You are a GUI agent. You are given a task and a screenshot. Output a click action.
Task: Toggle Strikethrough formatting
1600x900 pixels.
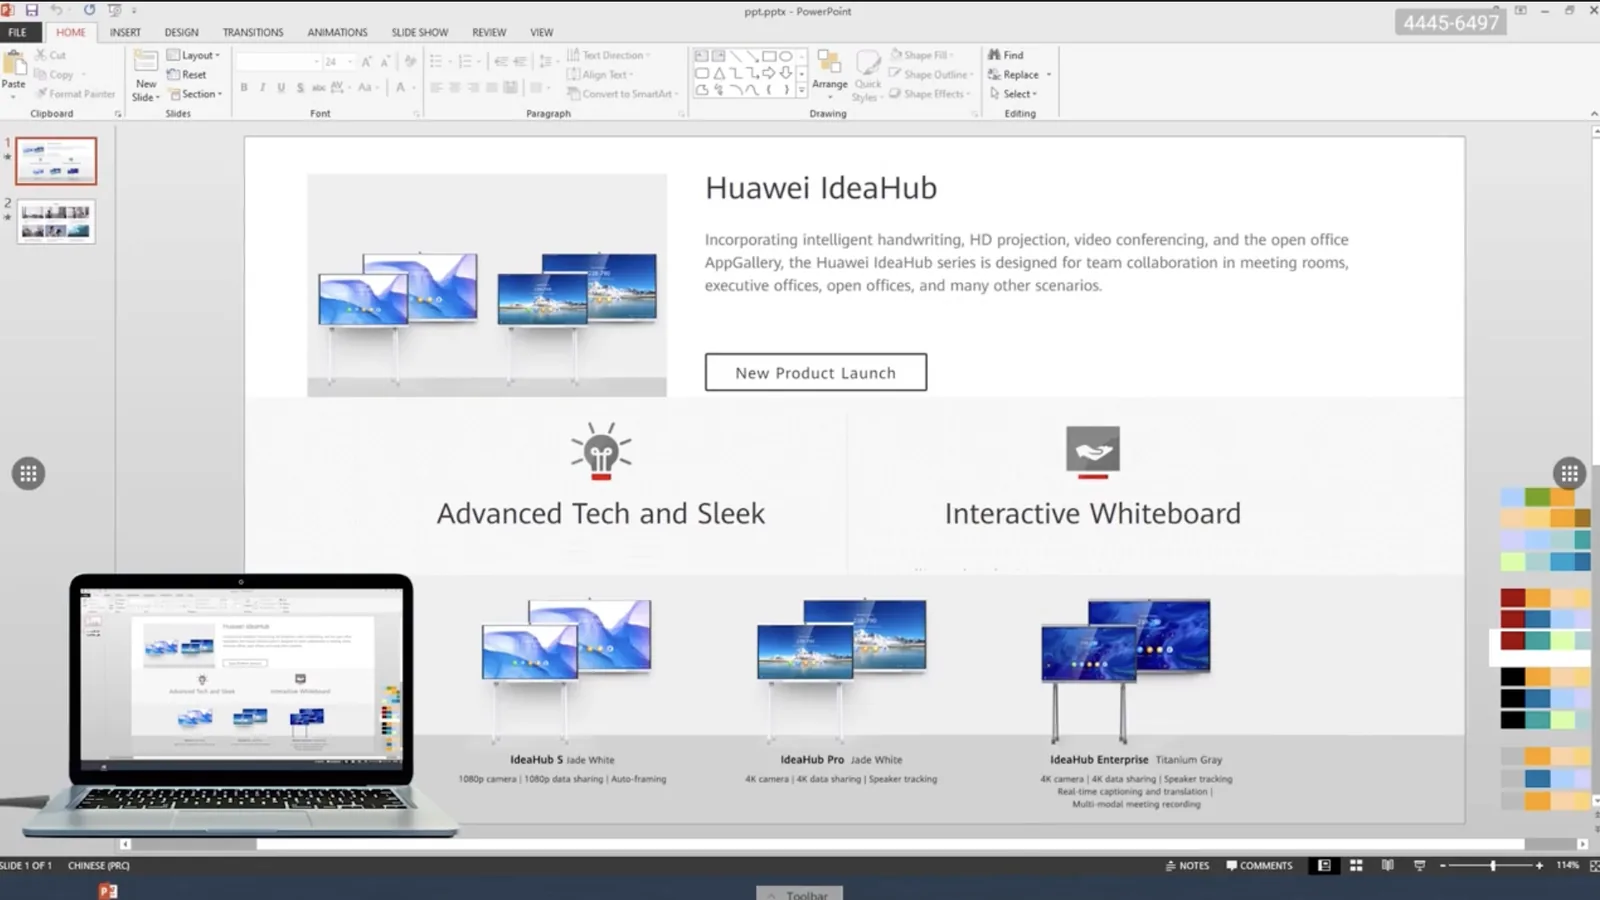coord(318,88)
